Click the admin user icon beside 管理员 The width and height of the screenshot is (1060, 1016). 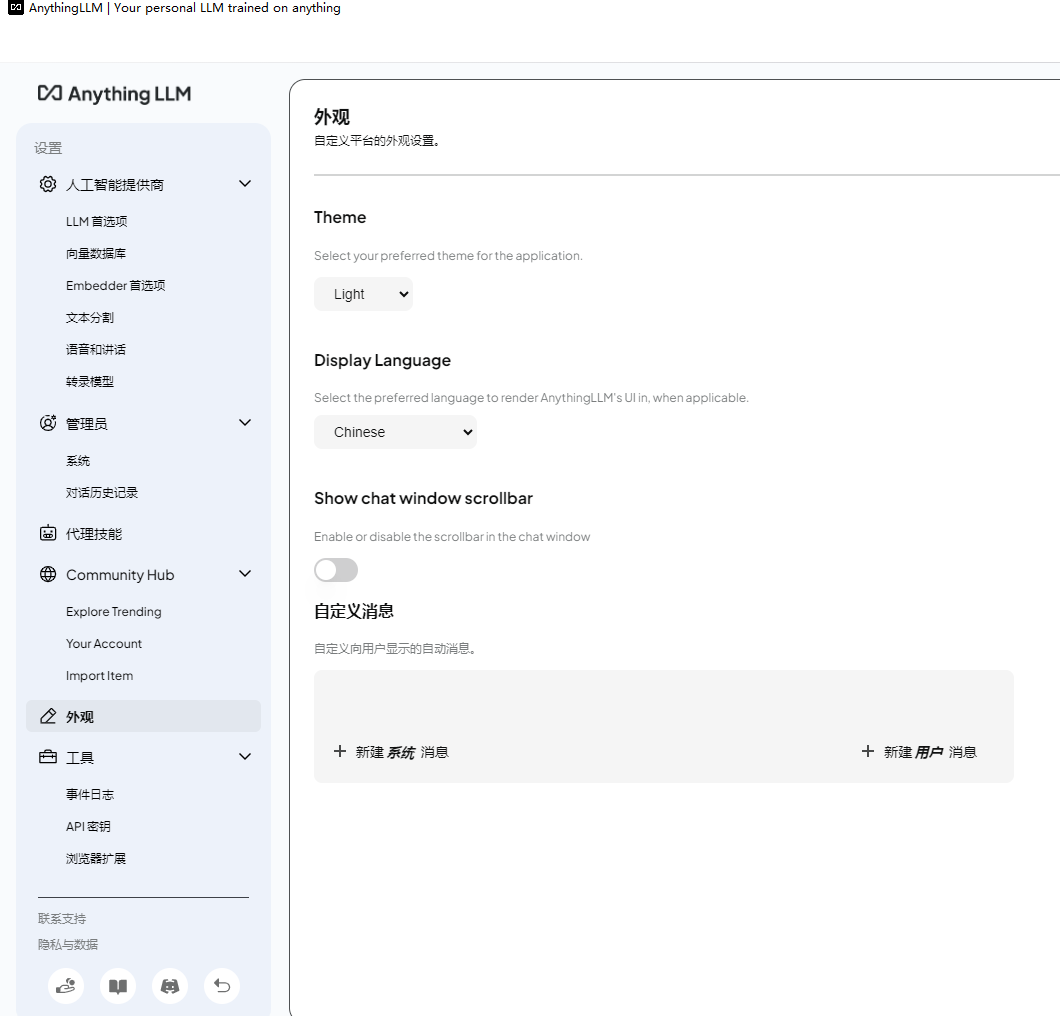click(x=47, y=423)
